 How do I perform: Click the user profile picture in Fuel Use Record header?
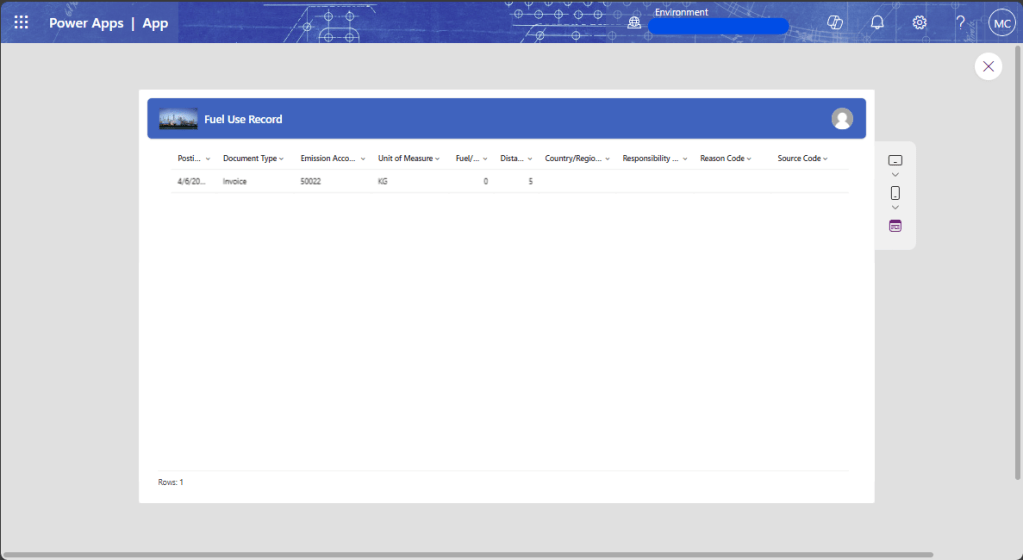[x=842, y=119]
